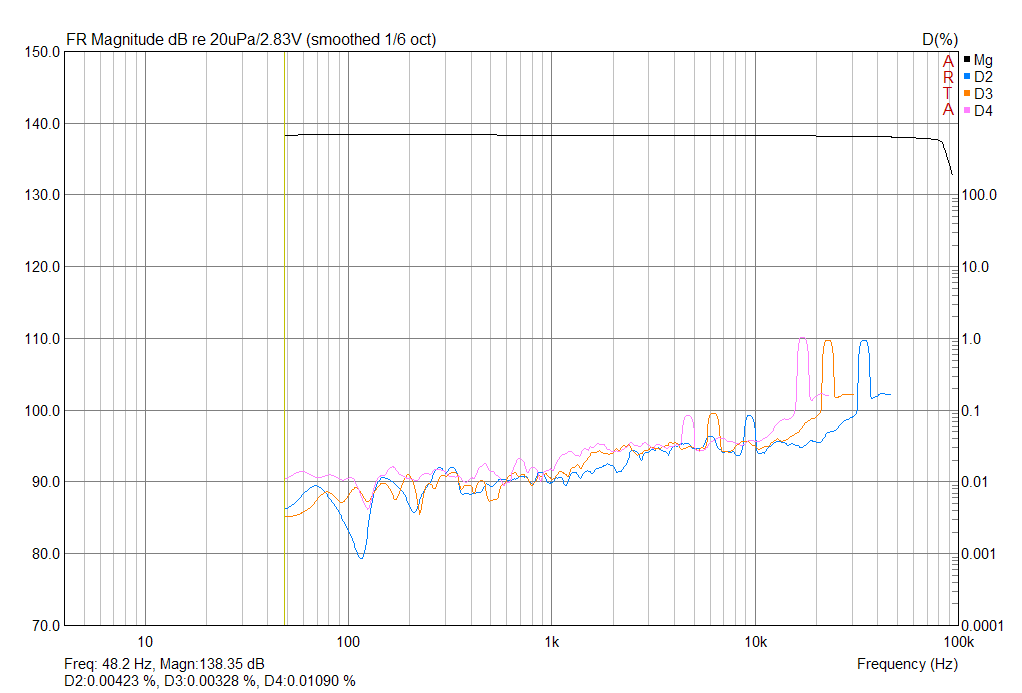Click the orange D3 legend swatch
Screen dimensions: 1022x693
point(967,94)
